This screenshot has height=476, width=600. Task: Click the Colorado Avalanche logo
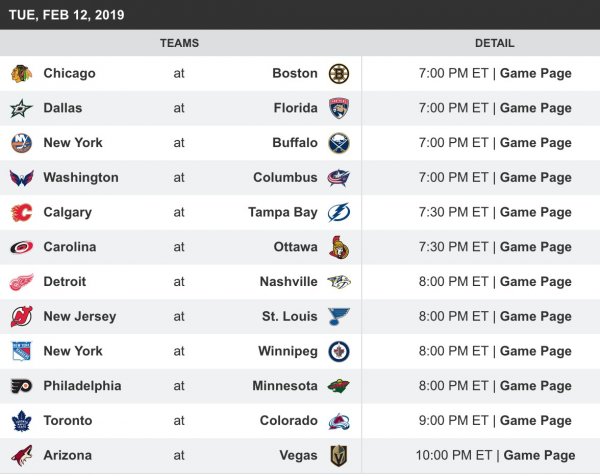point(339,421)
